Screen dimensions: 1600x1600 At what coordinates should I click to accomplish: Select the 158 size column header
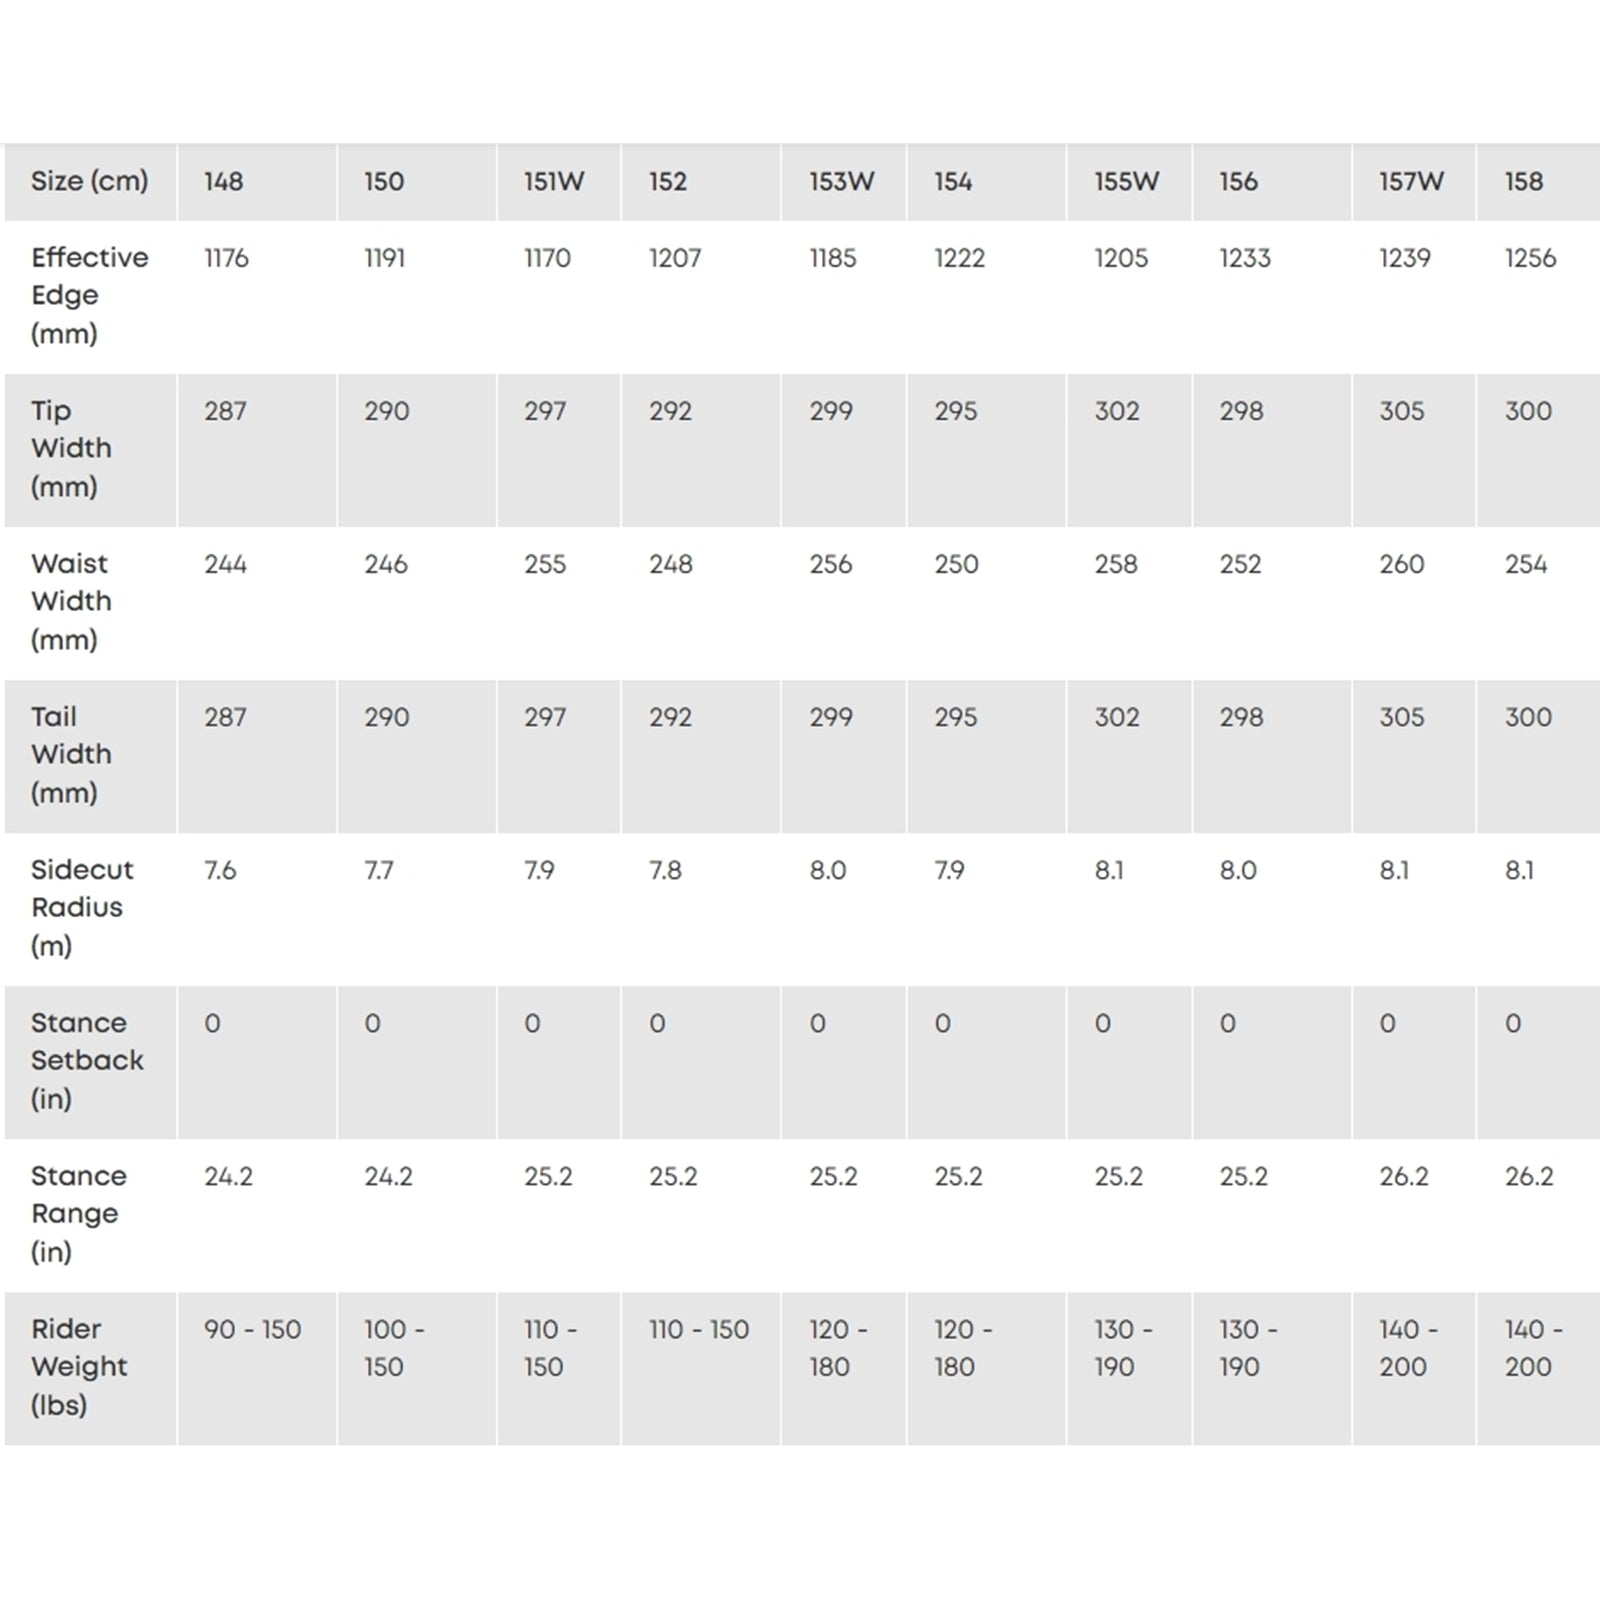pos(1523,181)
